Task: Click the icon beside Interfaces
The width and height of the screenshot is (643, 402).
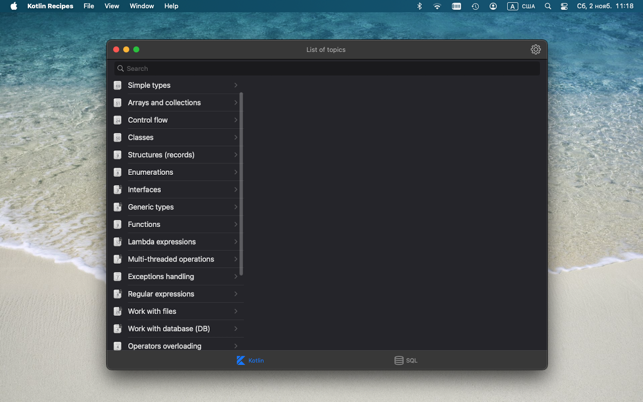Action: click(x=118, y=190)
